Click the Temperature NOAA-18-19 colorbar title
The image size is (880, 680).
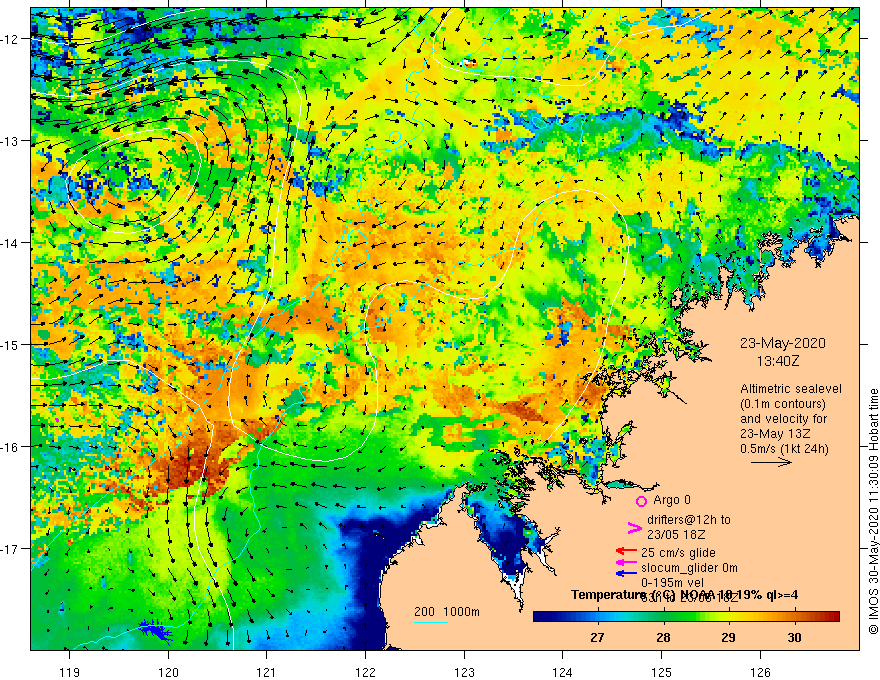pyautogui.click(x=684, y=595)
